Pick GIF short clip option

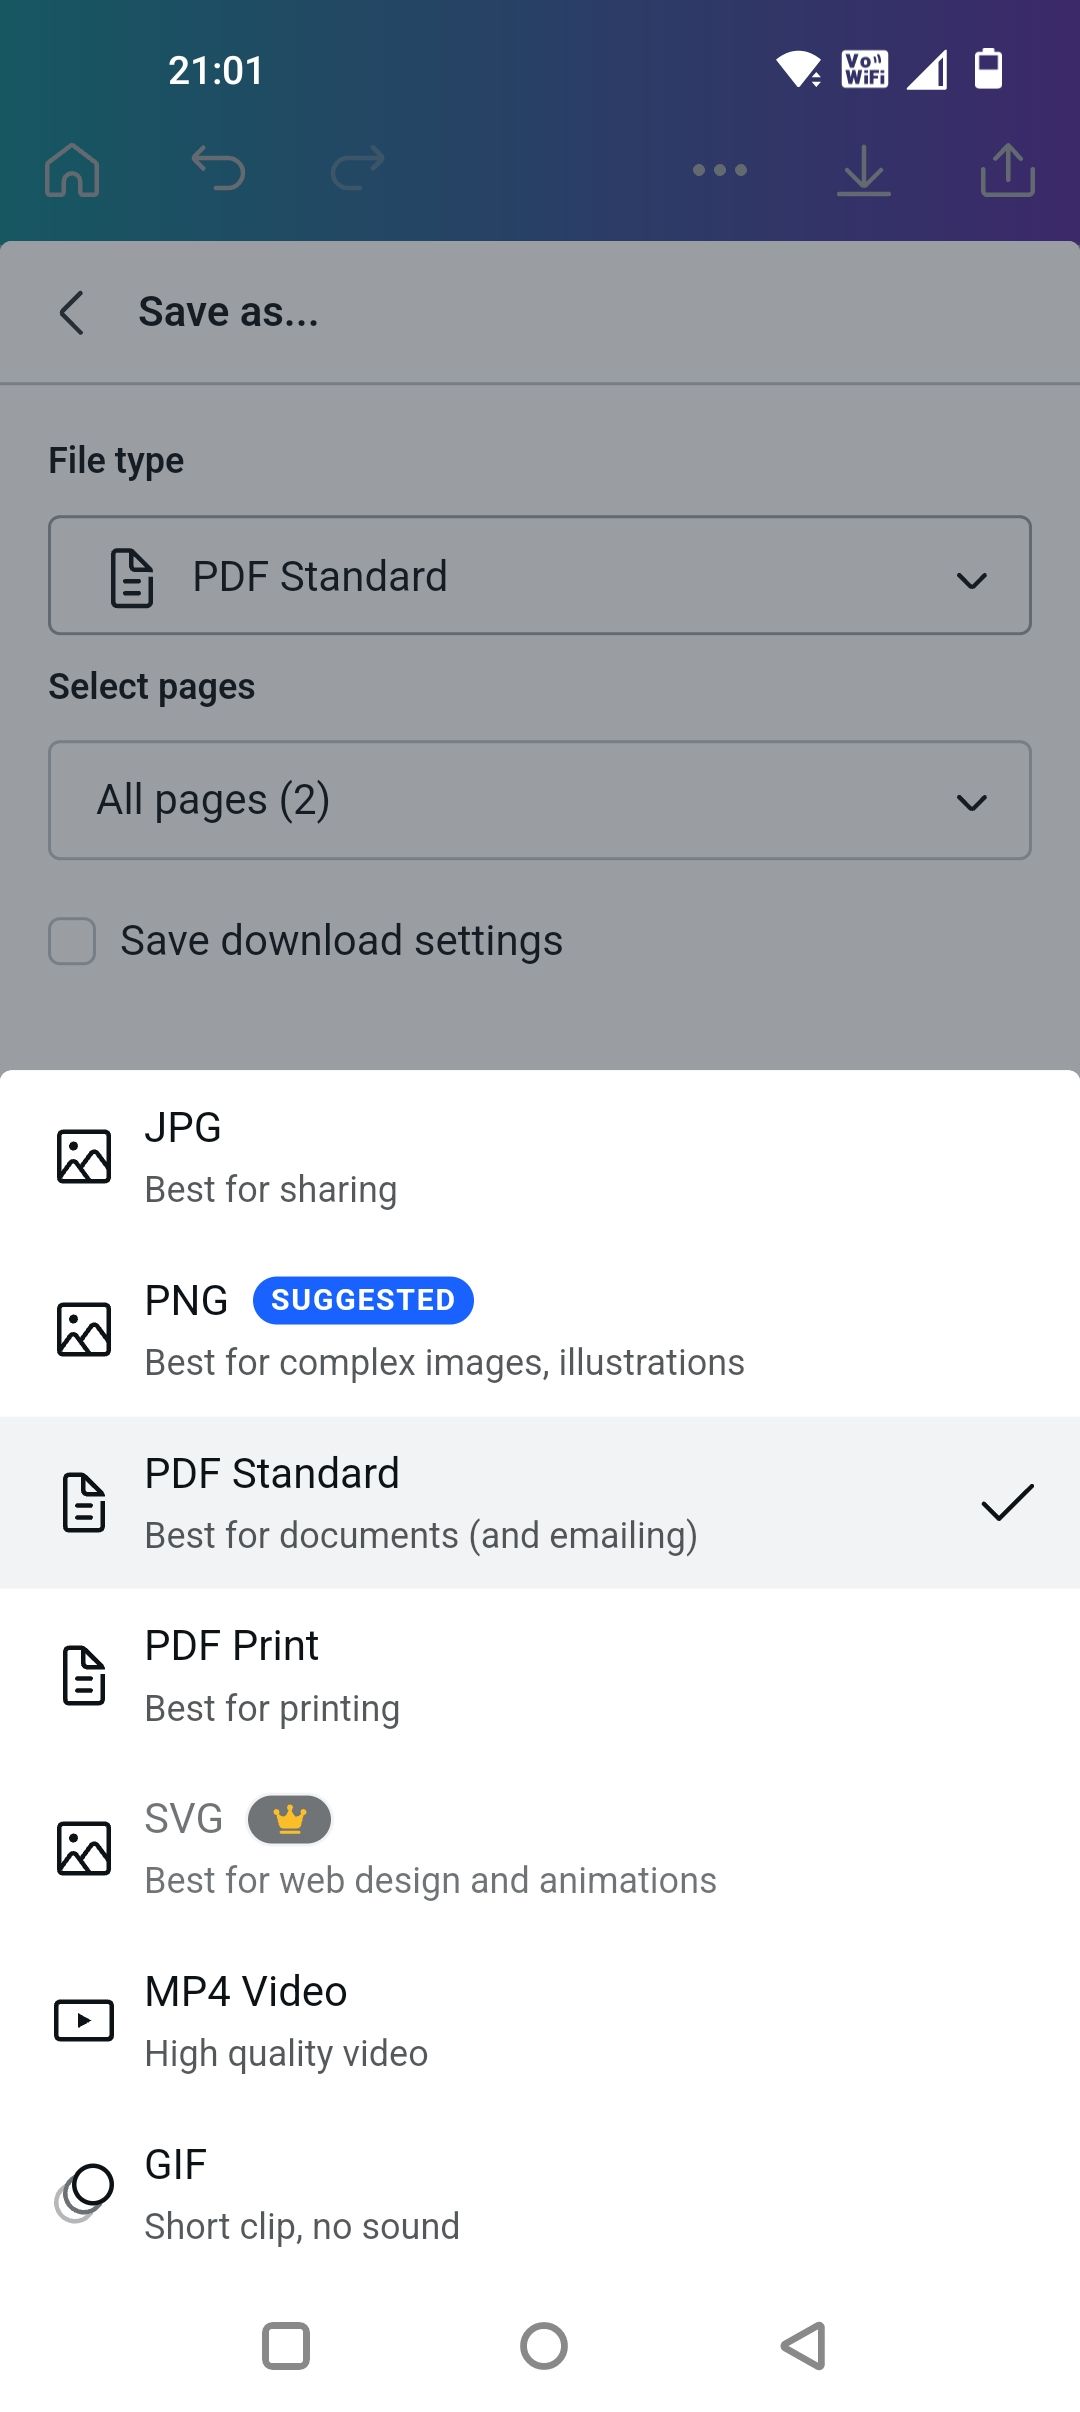pos(540,2194)
